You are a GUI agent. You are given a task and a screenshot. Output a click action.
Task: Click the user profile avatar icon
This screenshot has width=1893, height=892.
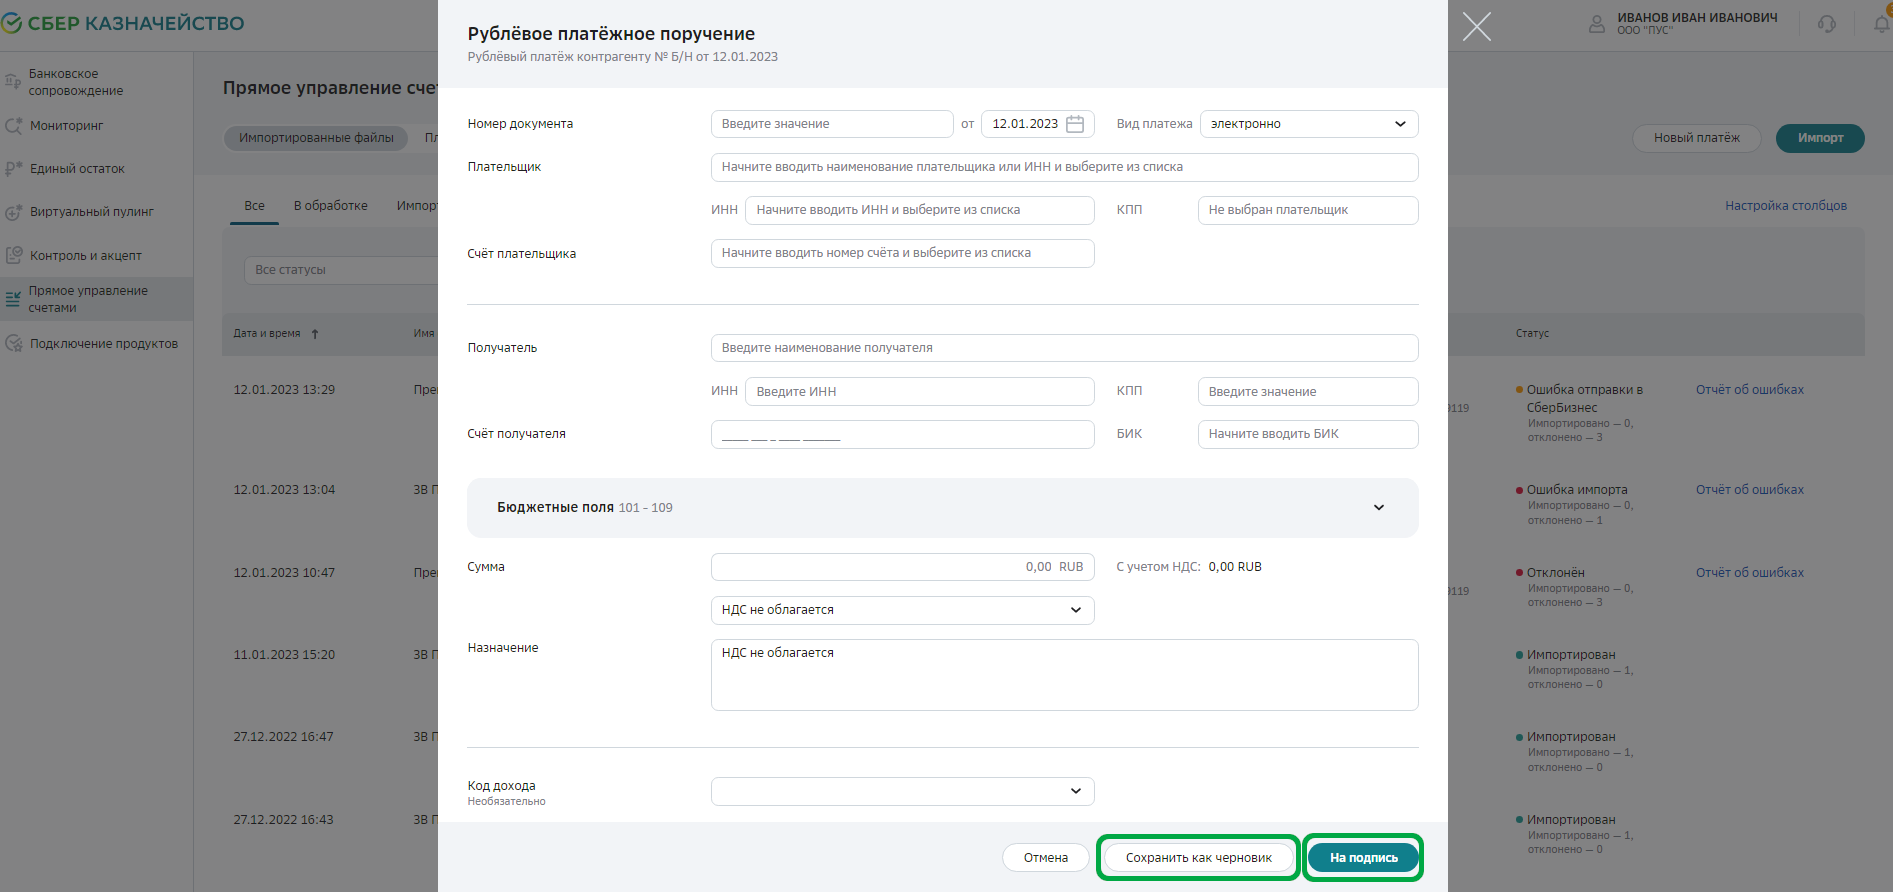click(1597, 24)
